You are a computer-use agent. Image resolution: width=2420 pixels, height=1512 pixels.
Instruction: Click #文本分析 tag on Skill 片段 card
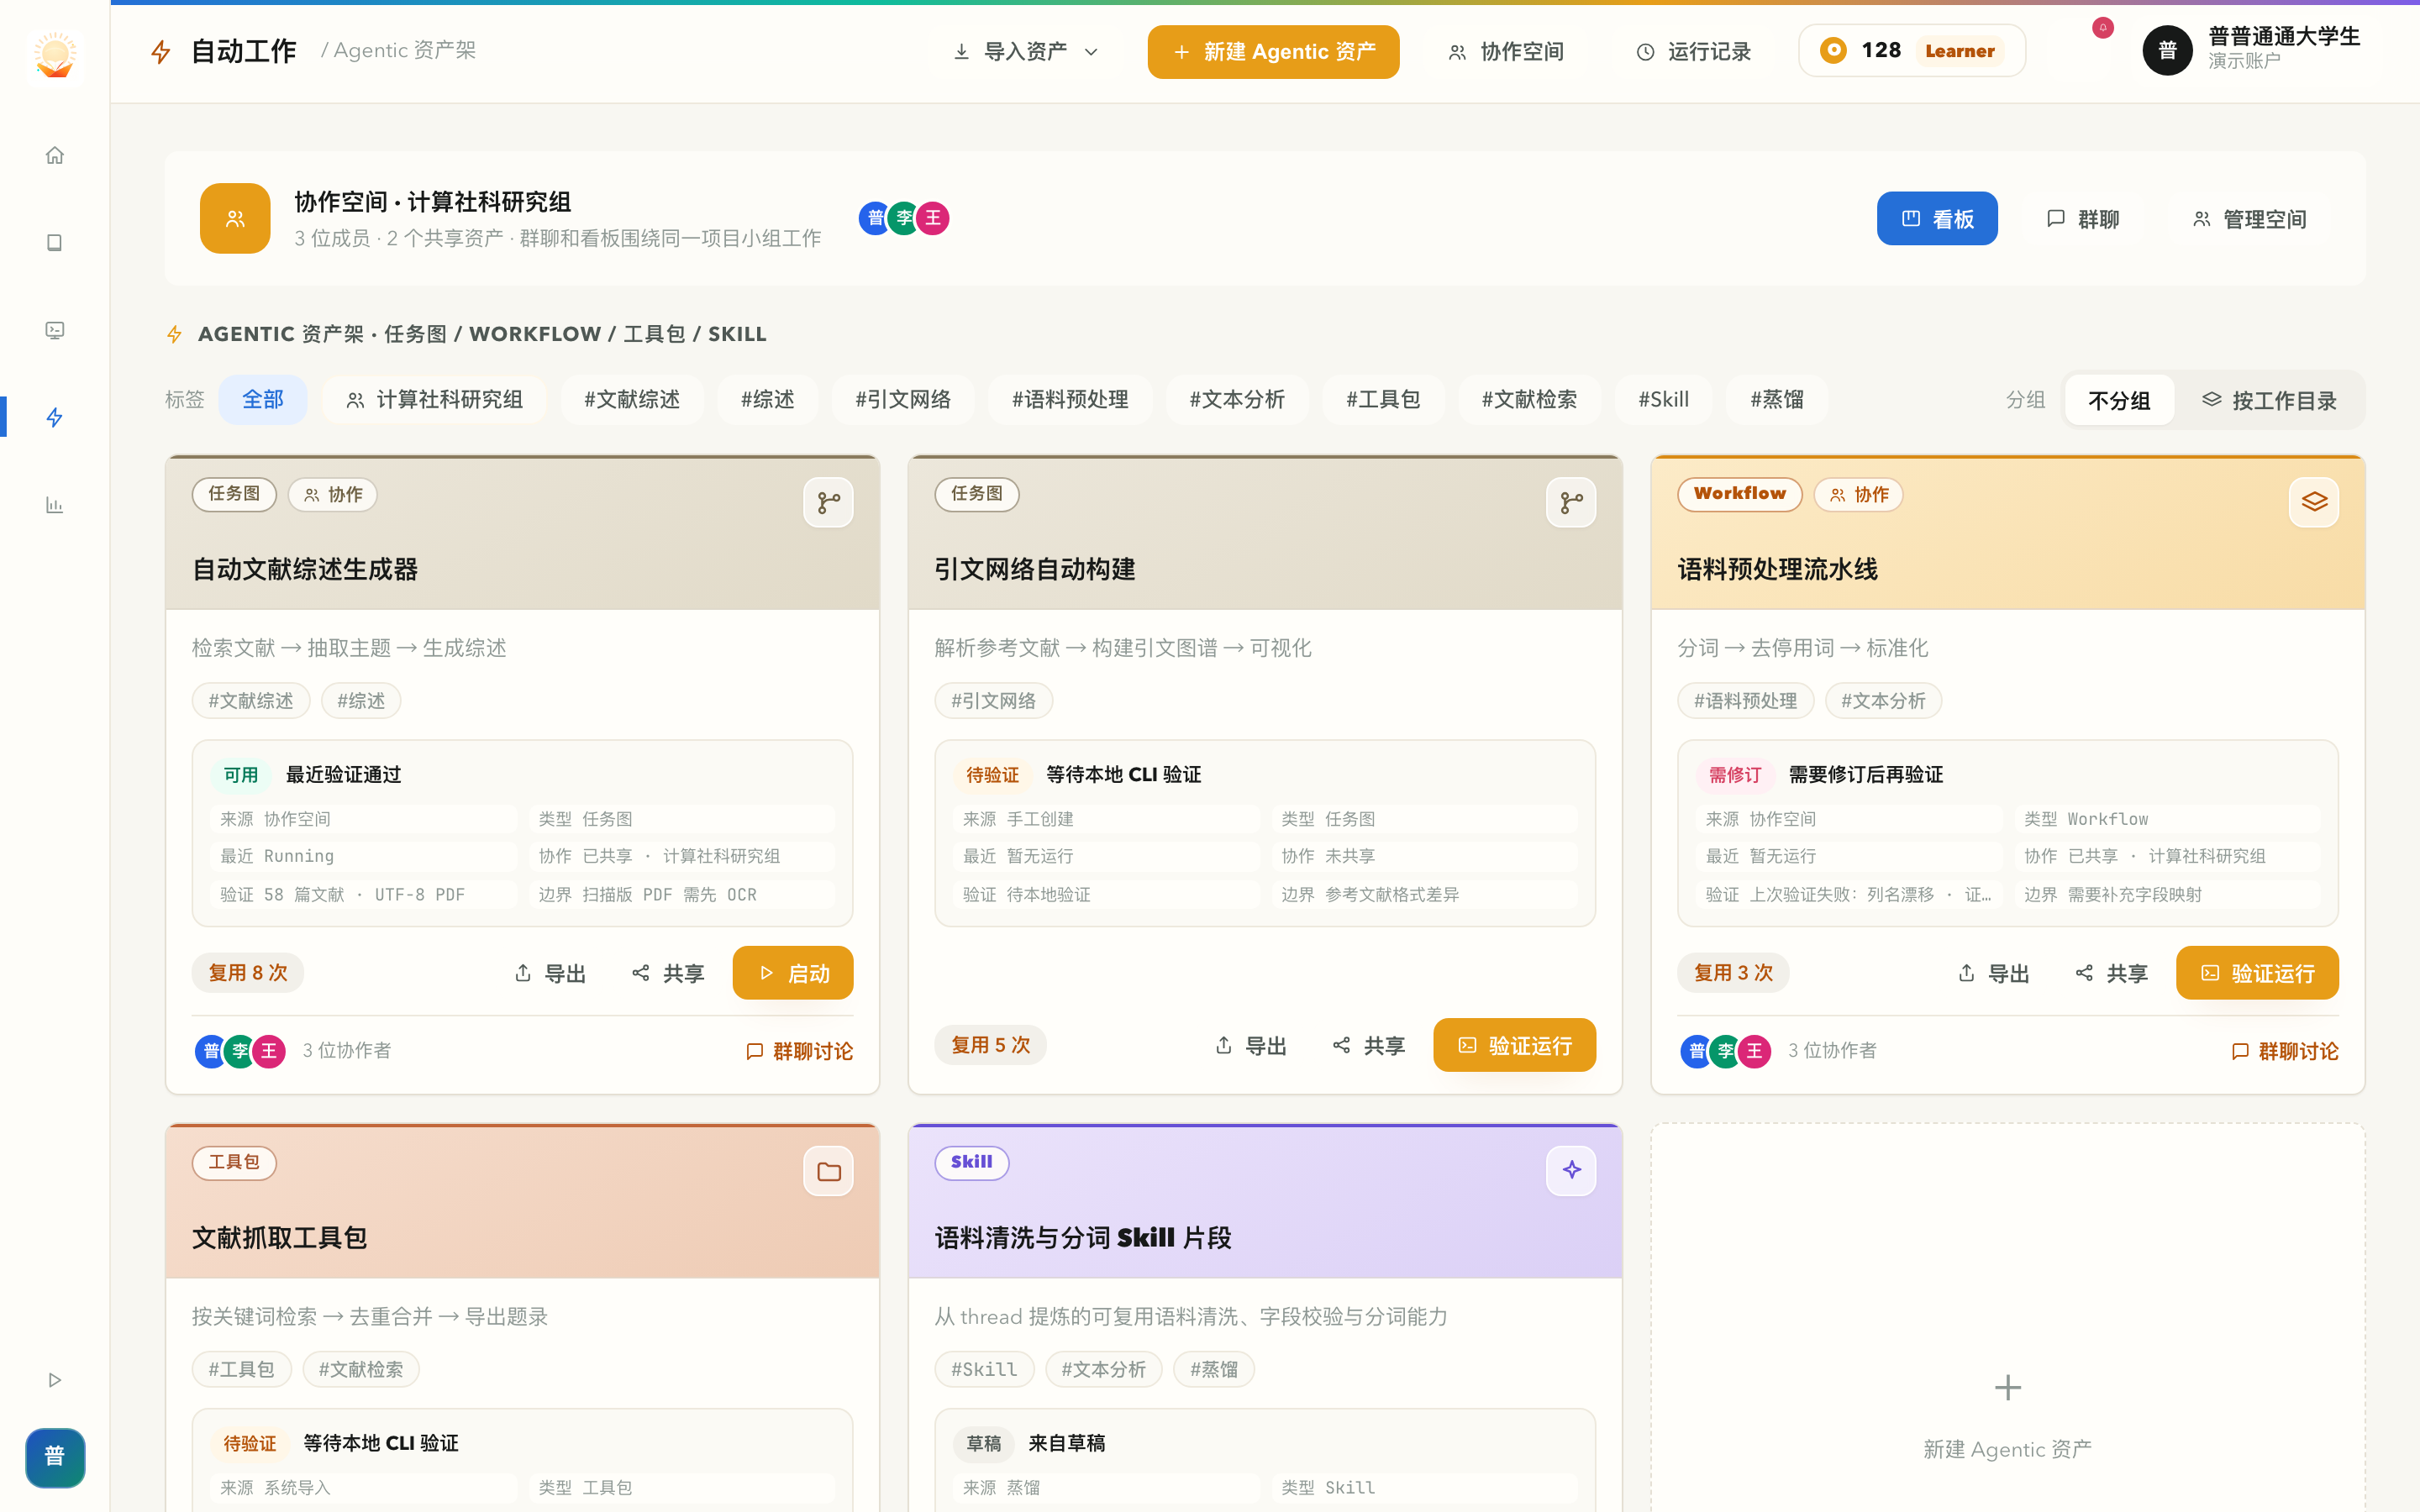click(x=1104, y=1369)
